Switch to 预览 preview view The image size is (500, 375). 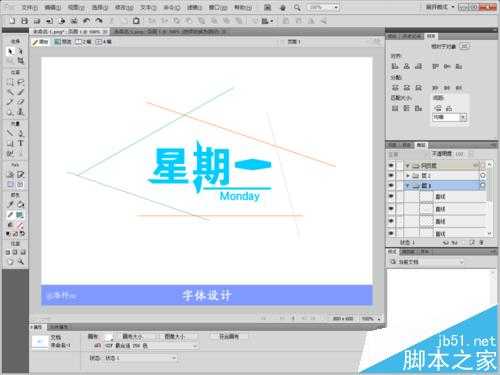[x=63, y=42]
